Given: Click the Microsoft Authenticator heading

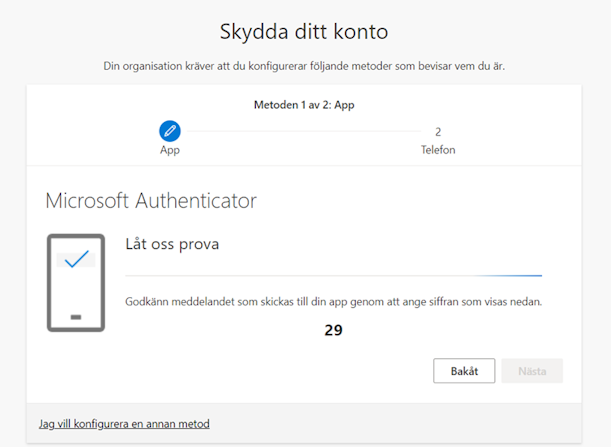Looking at the screenshot, I should coord(151,201).
